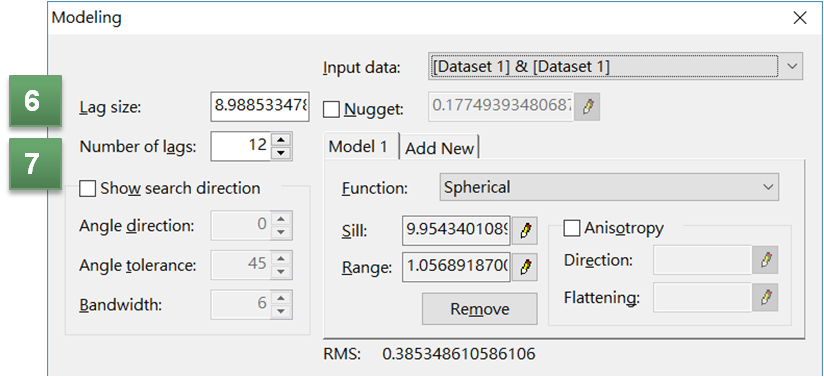Close the Modeling dialog
This screenshot has height=377, width=824.
799,18
